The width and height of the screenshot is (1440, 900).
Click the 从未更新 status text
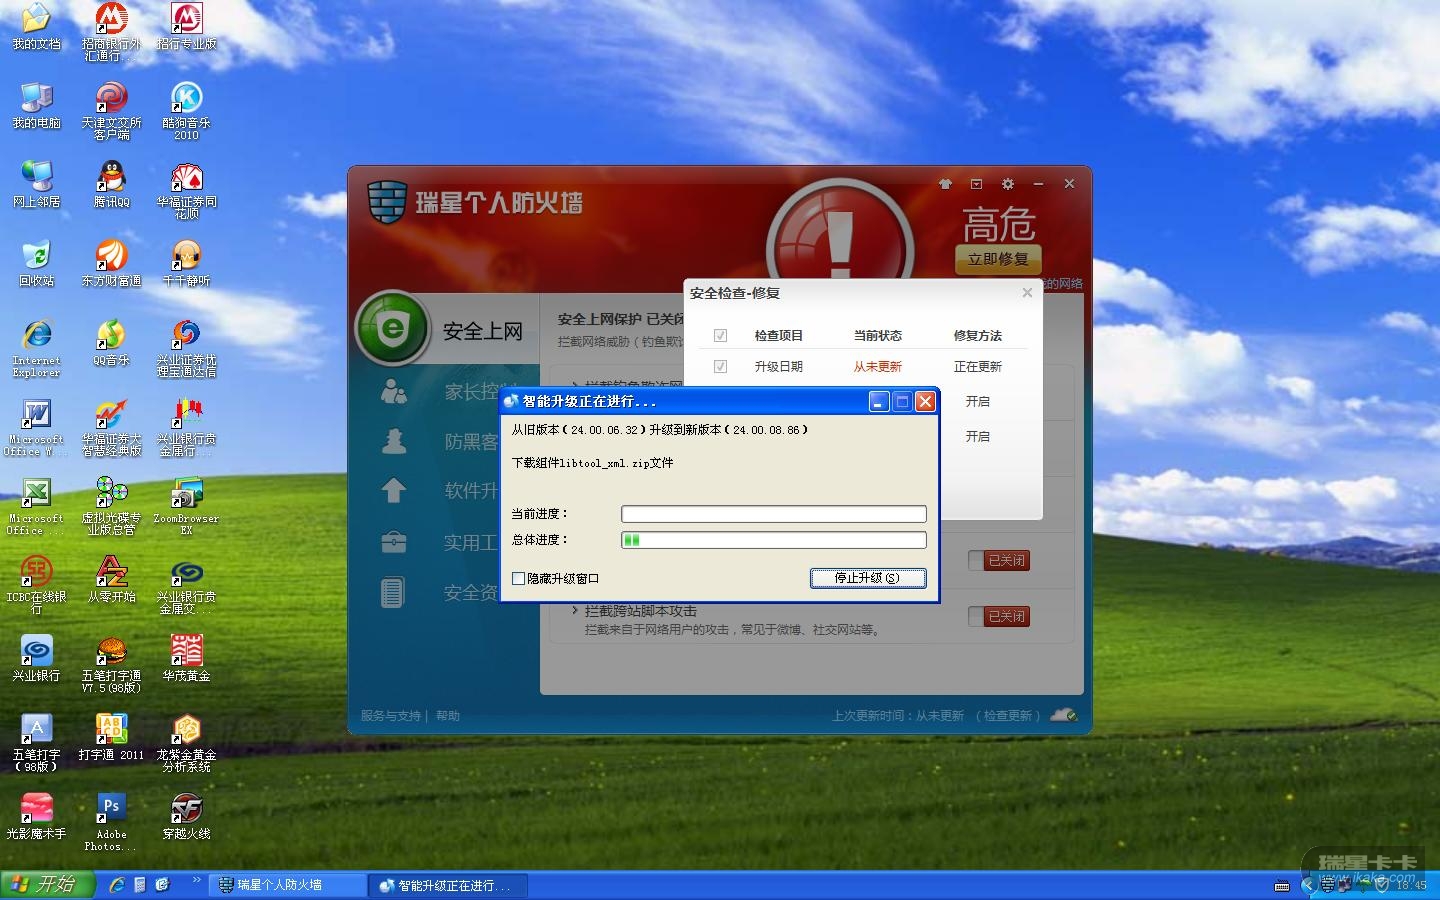tap(878, 367)
